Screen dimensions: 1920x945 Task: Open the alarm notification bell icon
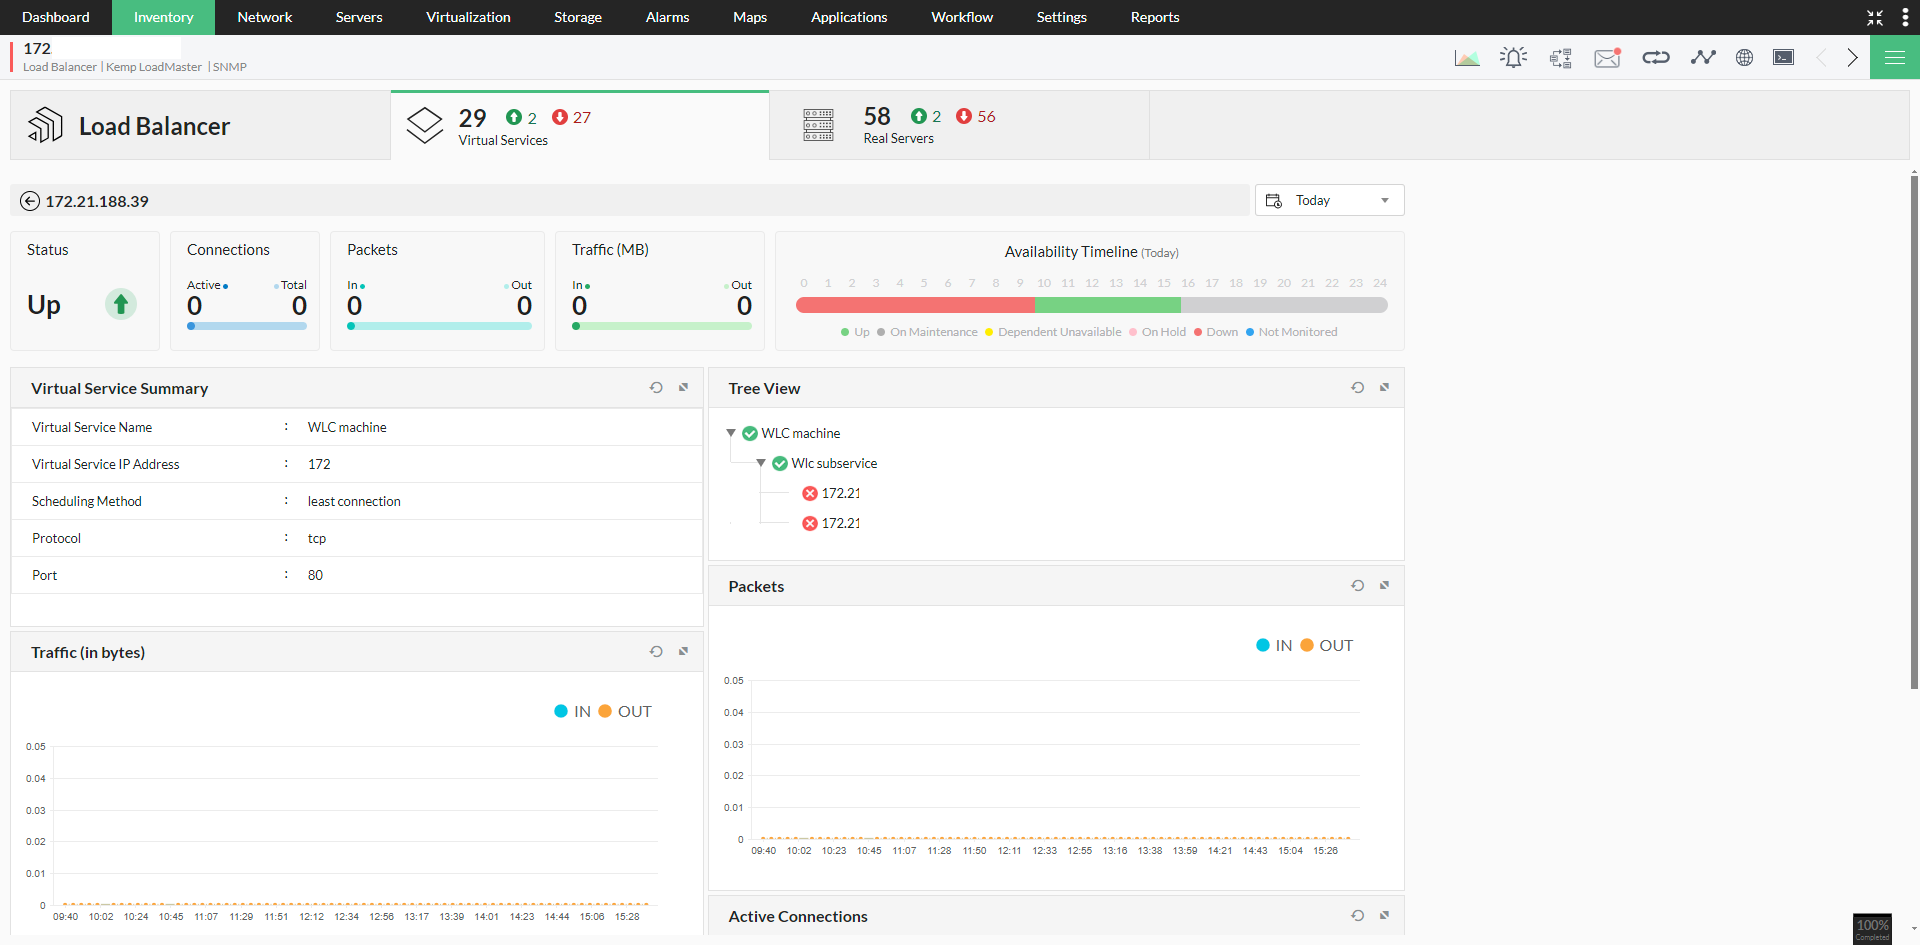(1513, 57)
